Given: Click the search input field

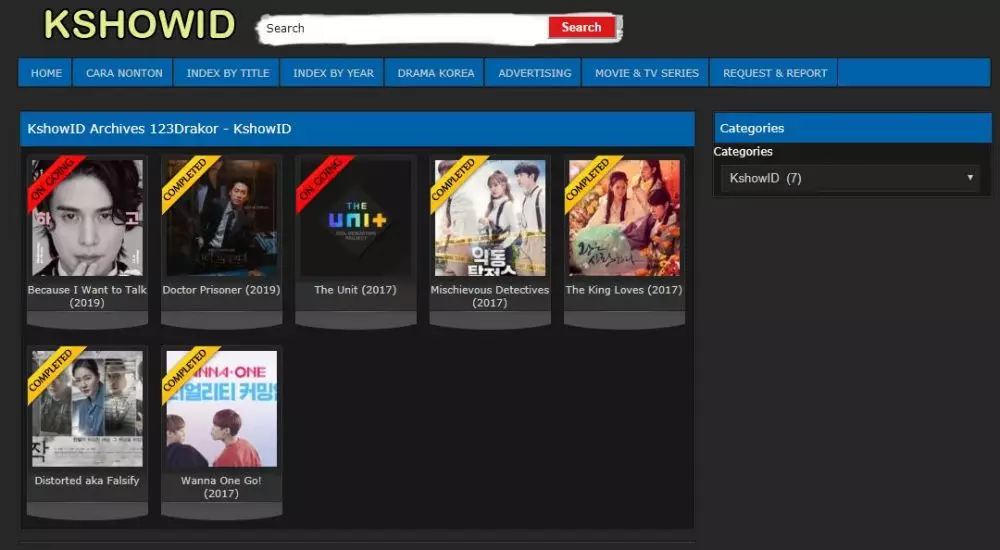Looking at the screenshot, I should pos(404,28).
